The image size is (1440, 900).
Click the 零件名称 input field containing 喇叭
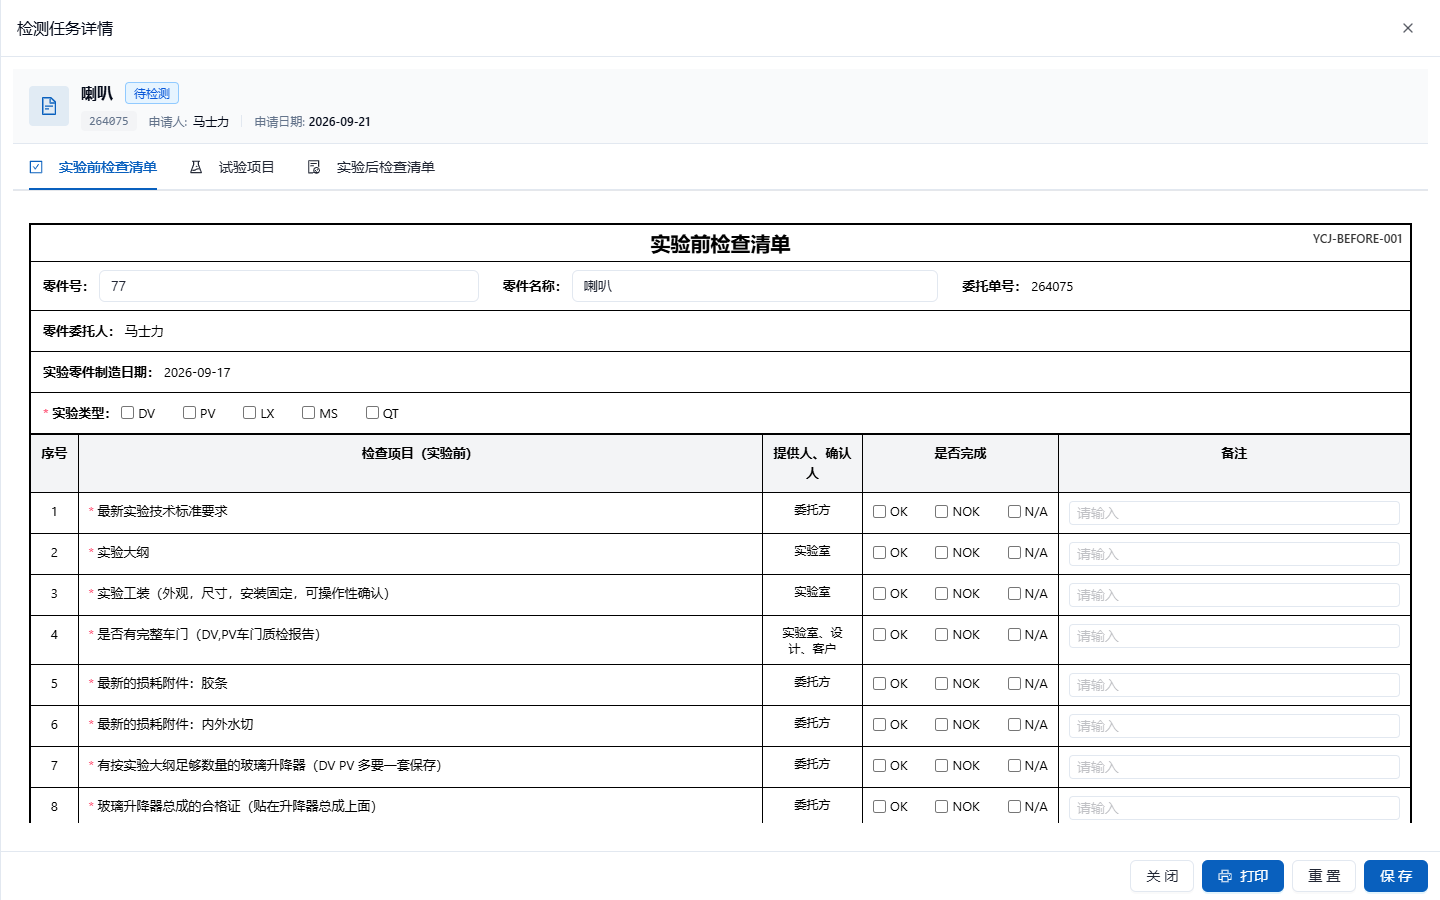(x=754, y=286)
